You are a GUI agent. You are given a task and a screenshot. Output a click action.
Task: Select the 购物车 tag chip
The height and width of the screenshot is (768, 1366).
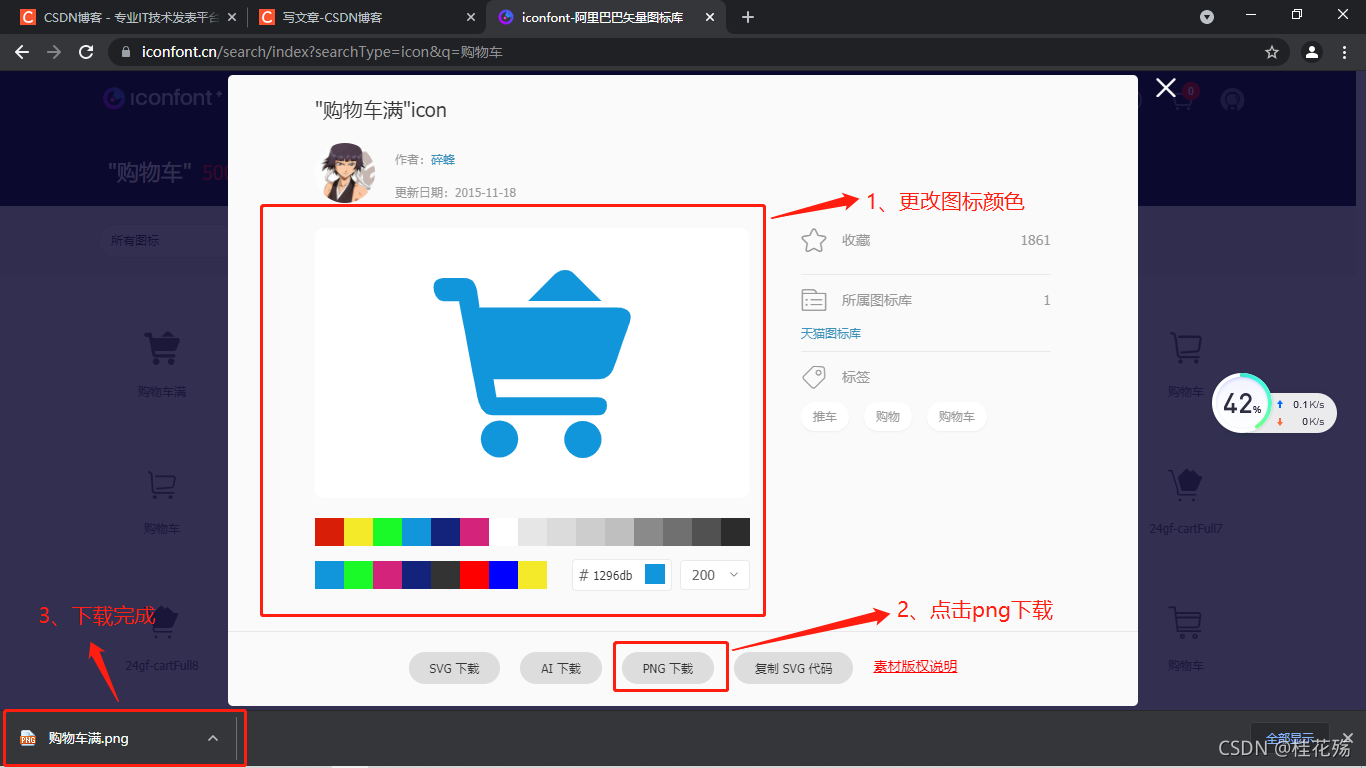(x=957, y=416)
